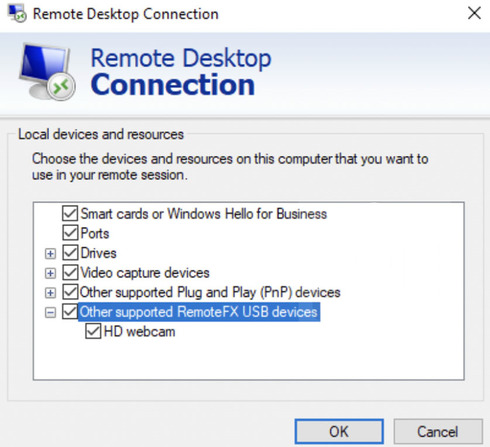Uncheck Video capture devices checkbox

click(x=70, y=273)
